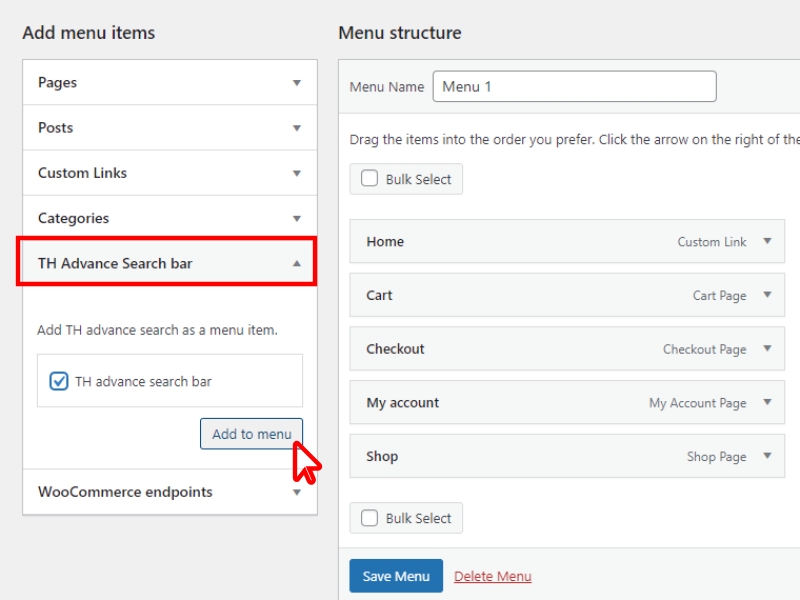
Task: Click the Custom Link type label
Action: click(712, 242)
